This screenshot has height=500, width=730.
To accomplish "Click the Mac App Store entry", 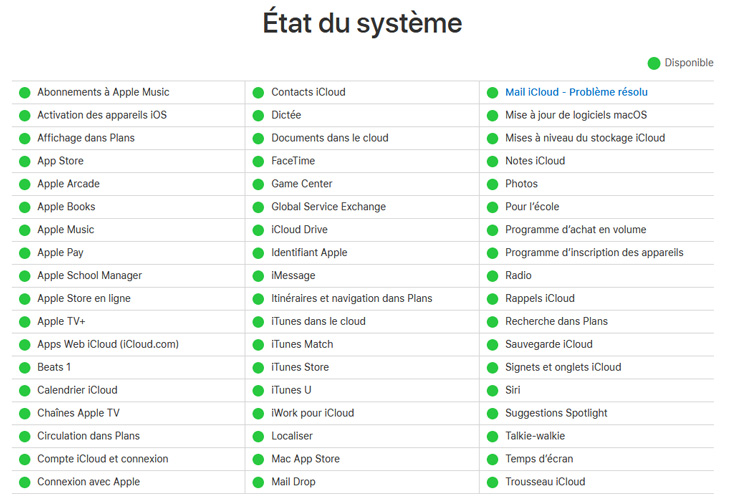I will [x=305, y=459].
